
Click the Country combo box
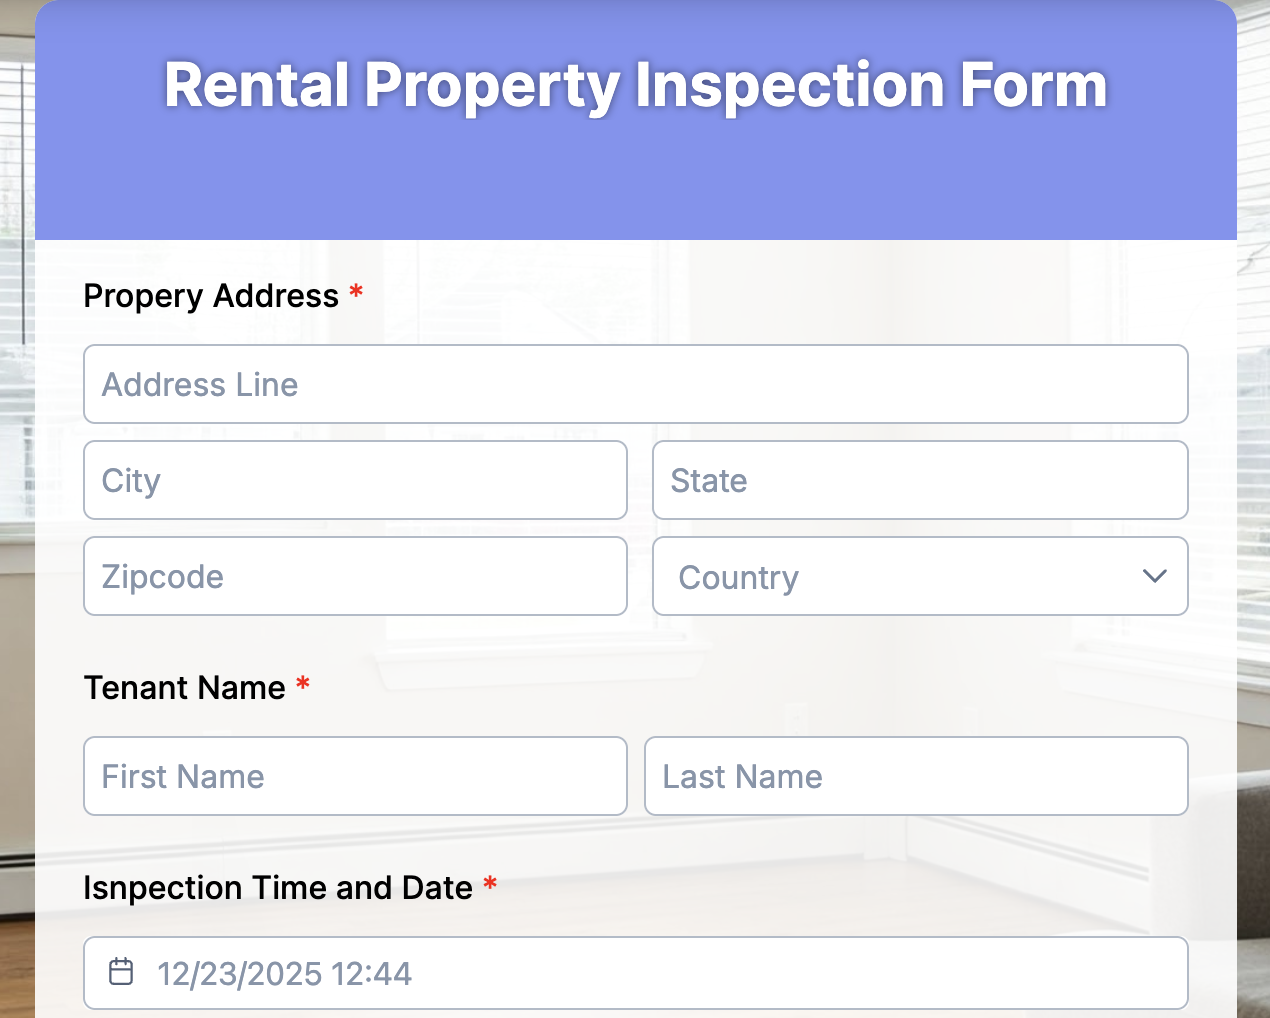coord(919,576)
